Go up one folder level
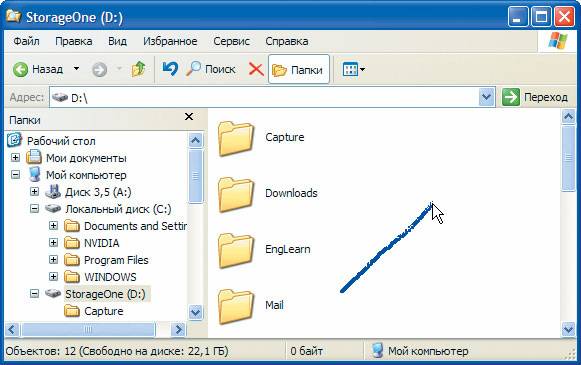This screenshot has height=365, width=581. [x=138, y=69]
